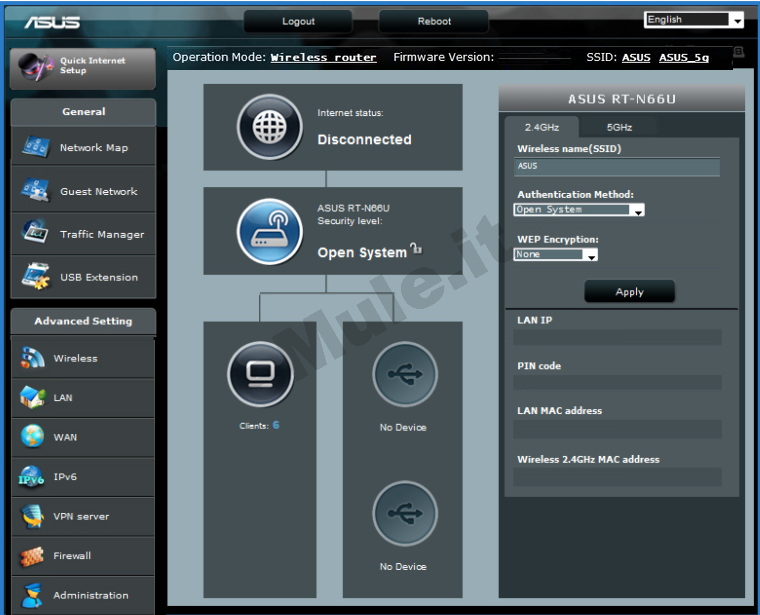Click the General section header
The width and height of the screenshot is (760, 615).
[x=83, y=112]
